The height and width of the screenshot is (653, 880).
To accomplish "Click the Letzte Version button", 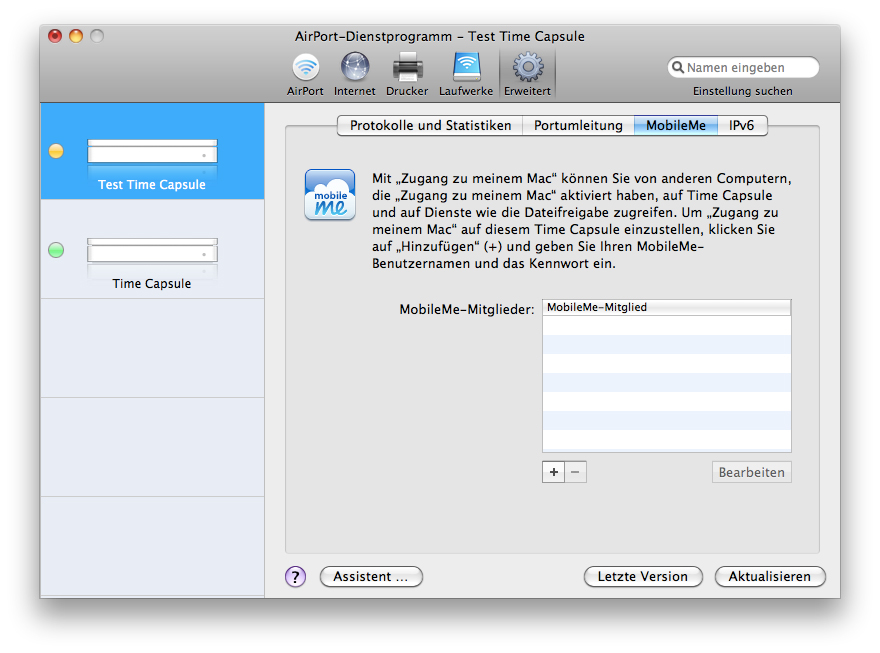I will tap(643, 576).
